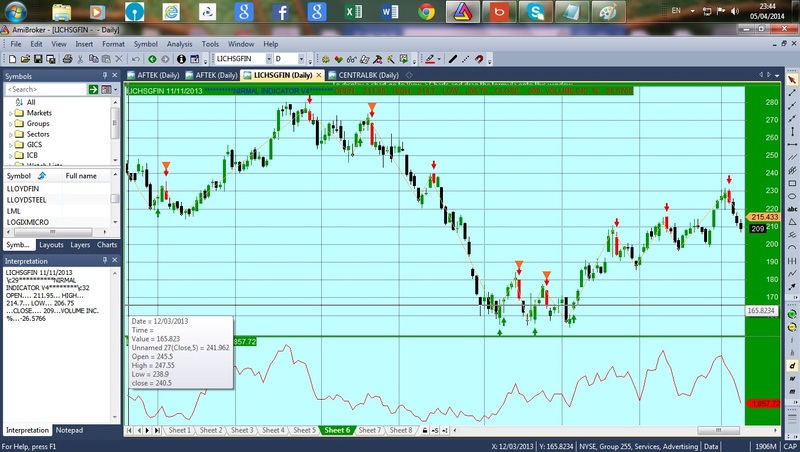
Task: Select LOGIXMICRO in symbol list
Action: (28, 222)
